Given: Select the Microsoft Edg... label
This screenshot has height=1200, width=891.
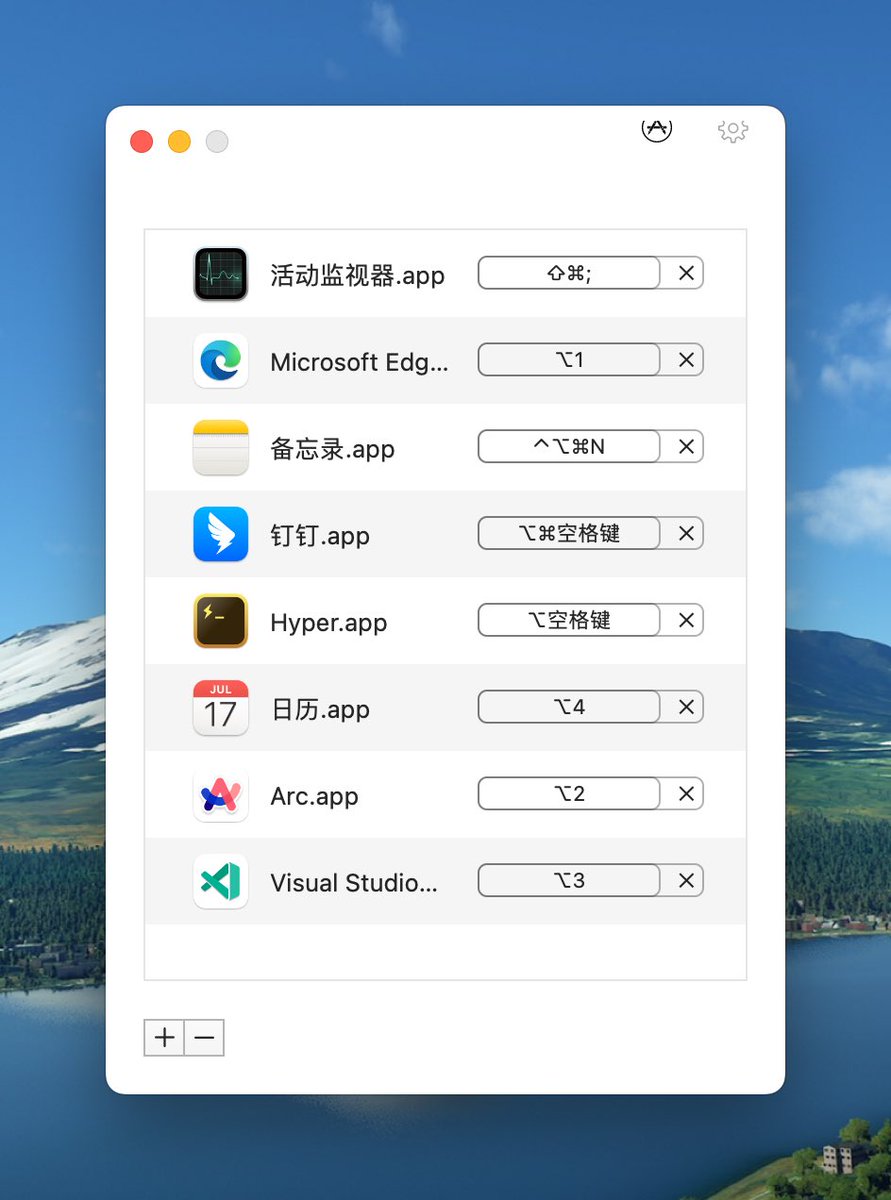Looking at the screenshot, I should (x=359, y=362).
